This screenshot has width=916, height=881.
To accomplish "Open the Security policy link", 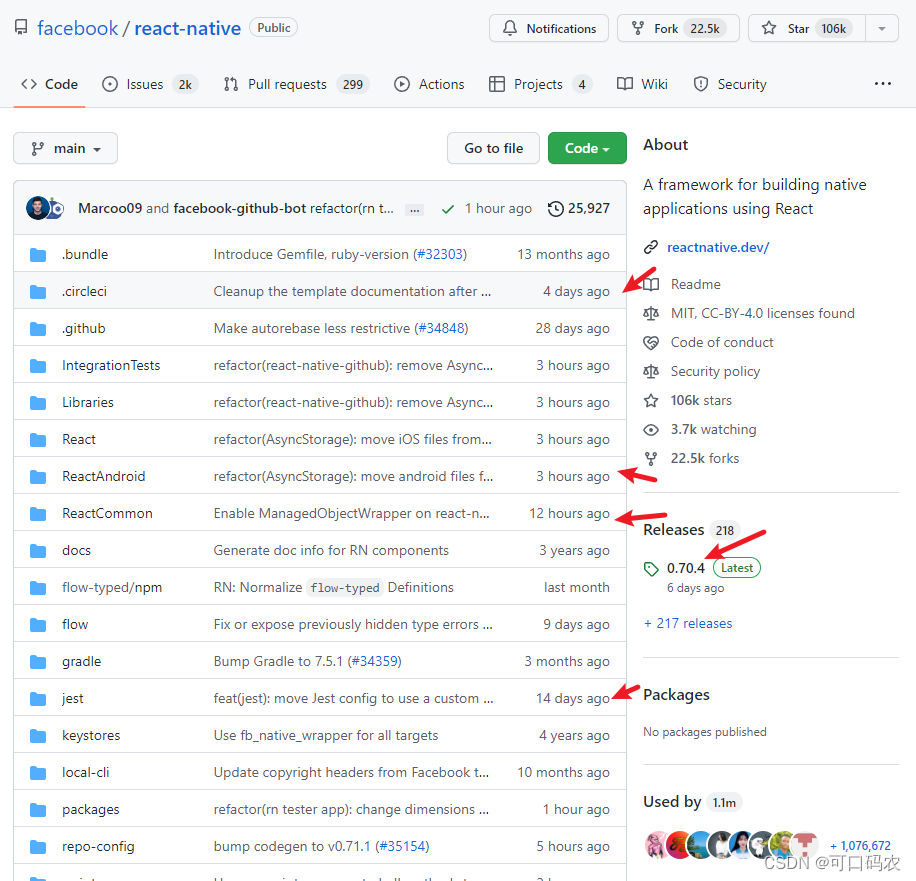I will coord(715,372).
